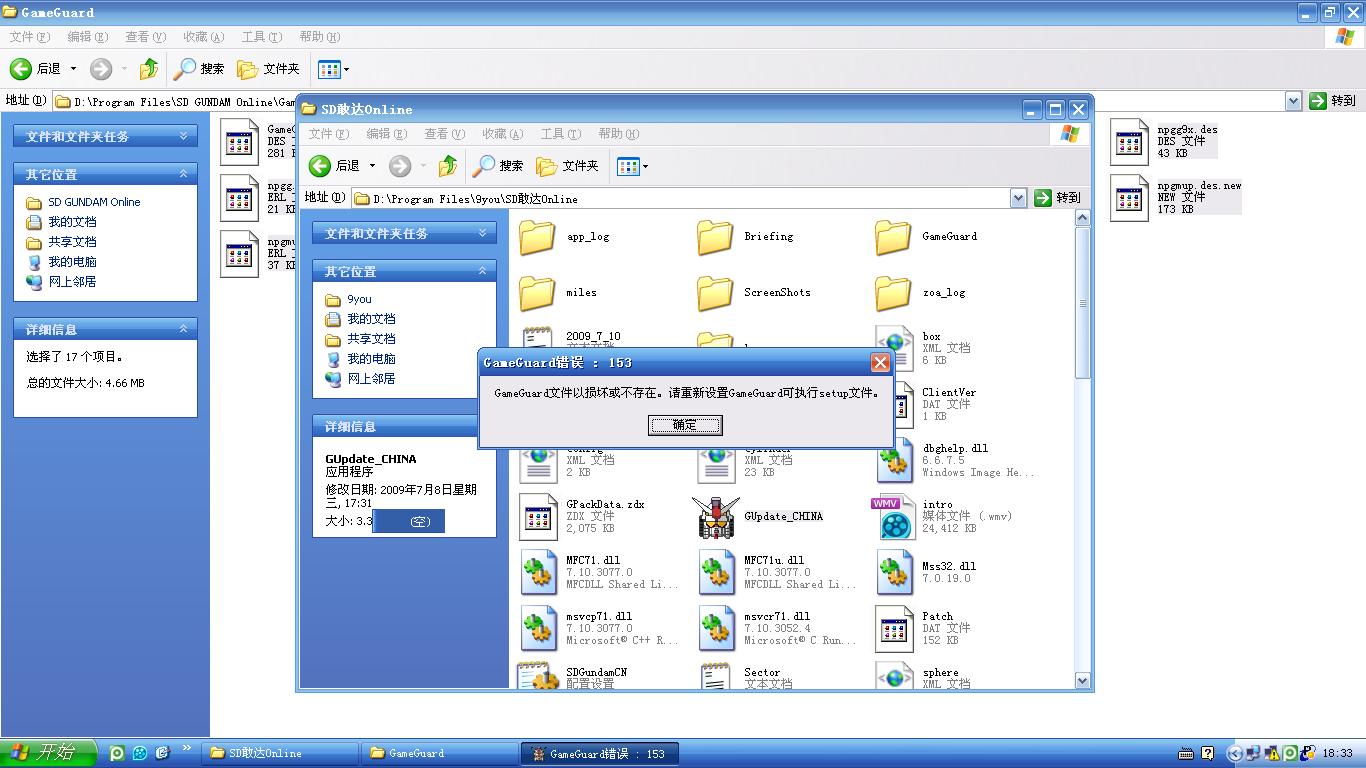Select the GPackData.zdx file icon
1366x768 pixels.
click(537, 517)
